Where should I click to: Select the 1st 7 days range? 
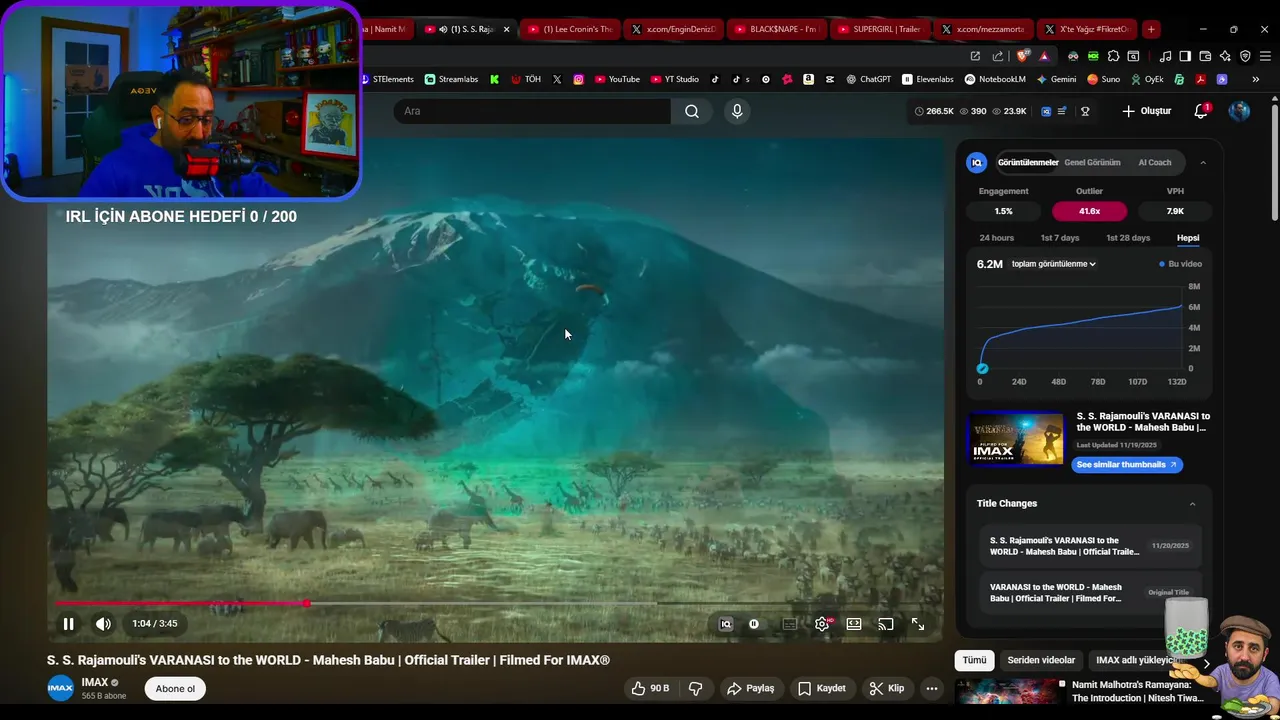coord(1060,238)
